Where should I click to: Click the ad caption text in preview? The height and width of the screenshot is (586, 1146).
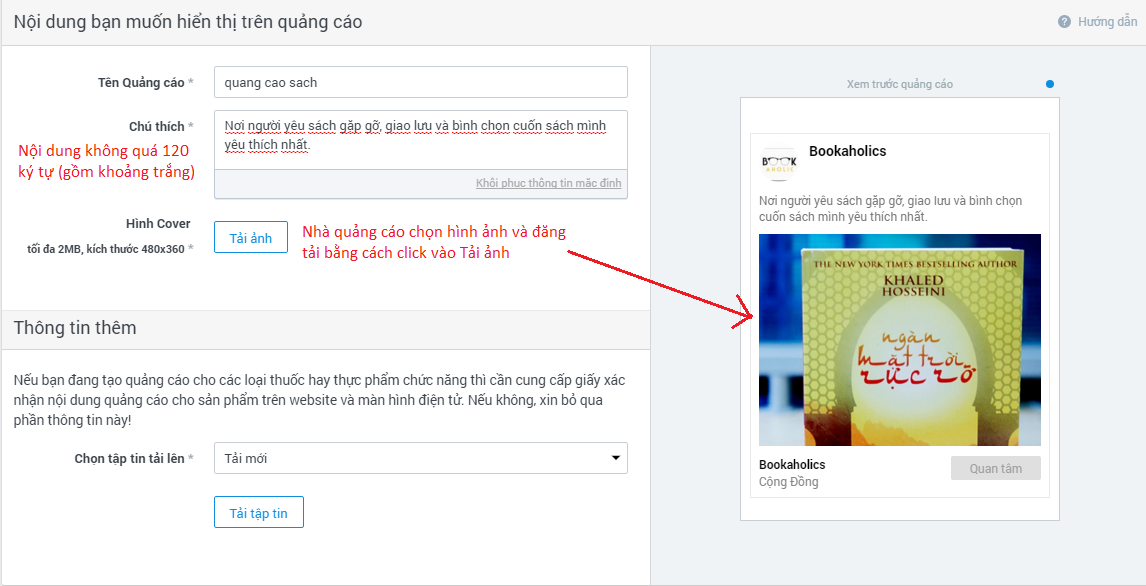[890, 209]
